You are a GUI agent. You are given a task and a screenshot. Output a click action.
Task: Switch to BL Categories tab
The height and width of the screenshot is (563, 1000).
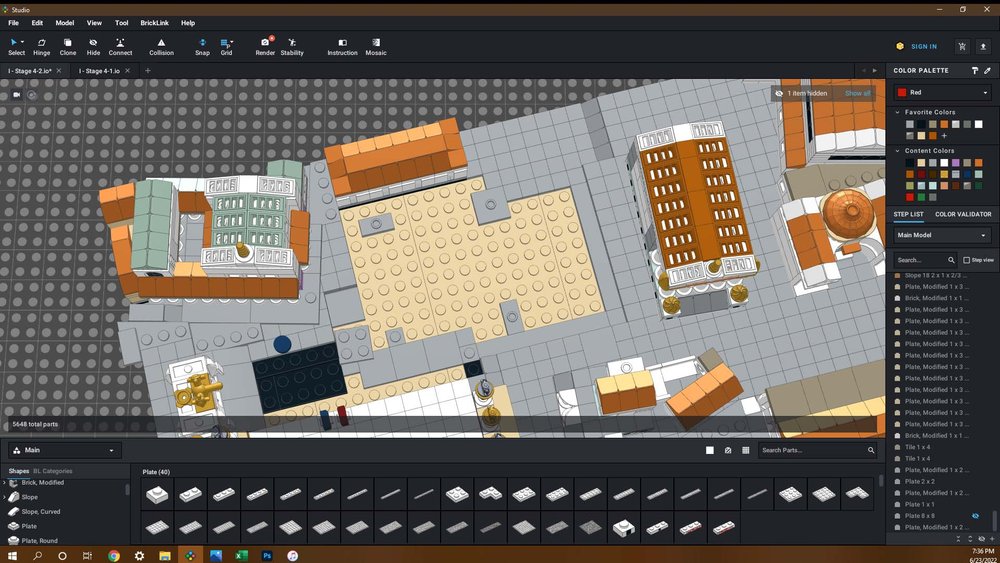[53, 471]
